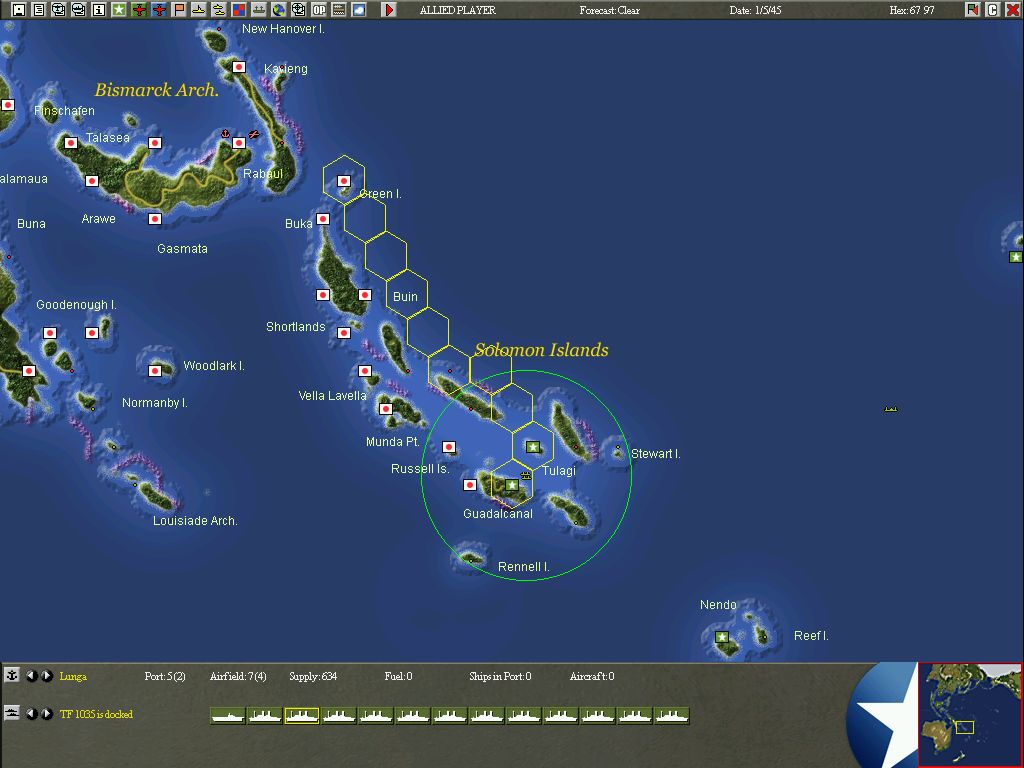Click the 'Buin' map label
Viewport: 1024px width, 768px height.
[405, 296]
